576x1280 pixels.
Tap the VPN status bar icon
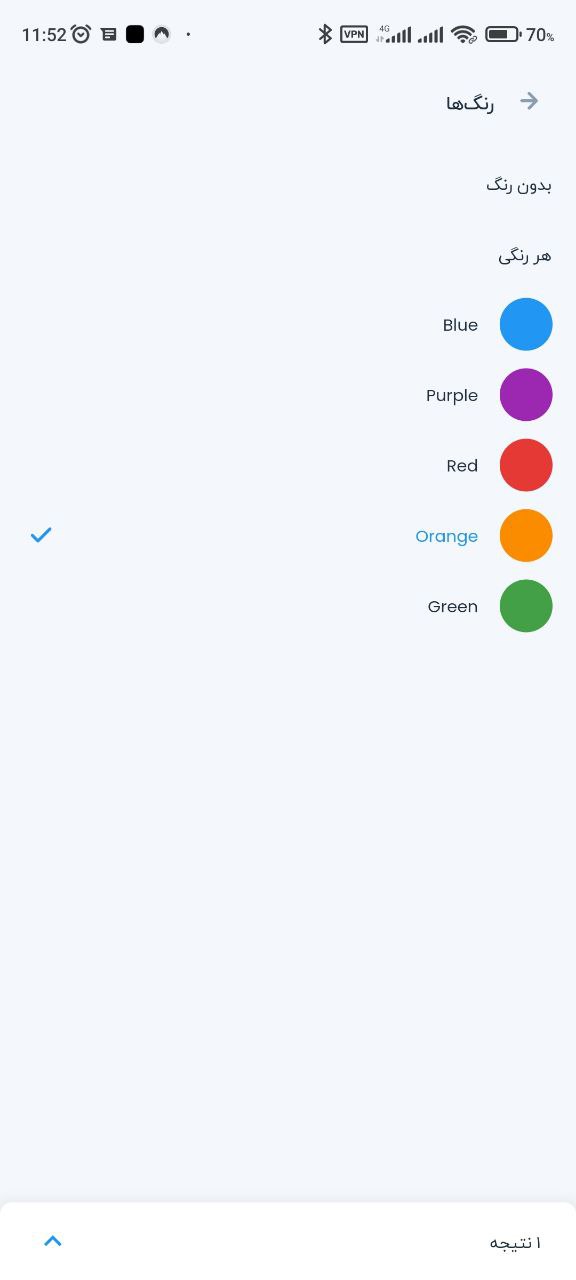tap(354, 34)
